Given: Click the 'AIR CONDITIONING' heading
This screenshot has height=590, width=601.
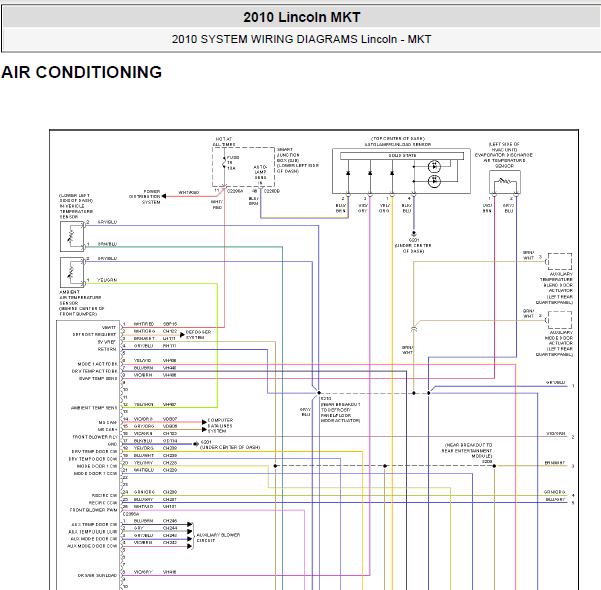Looking at the screenshot, I should coord(82,72).
